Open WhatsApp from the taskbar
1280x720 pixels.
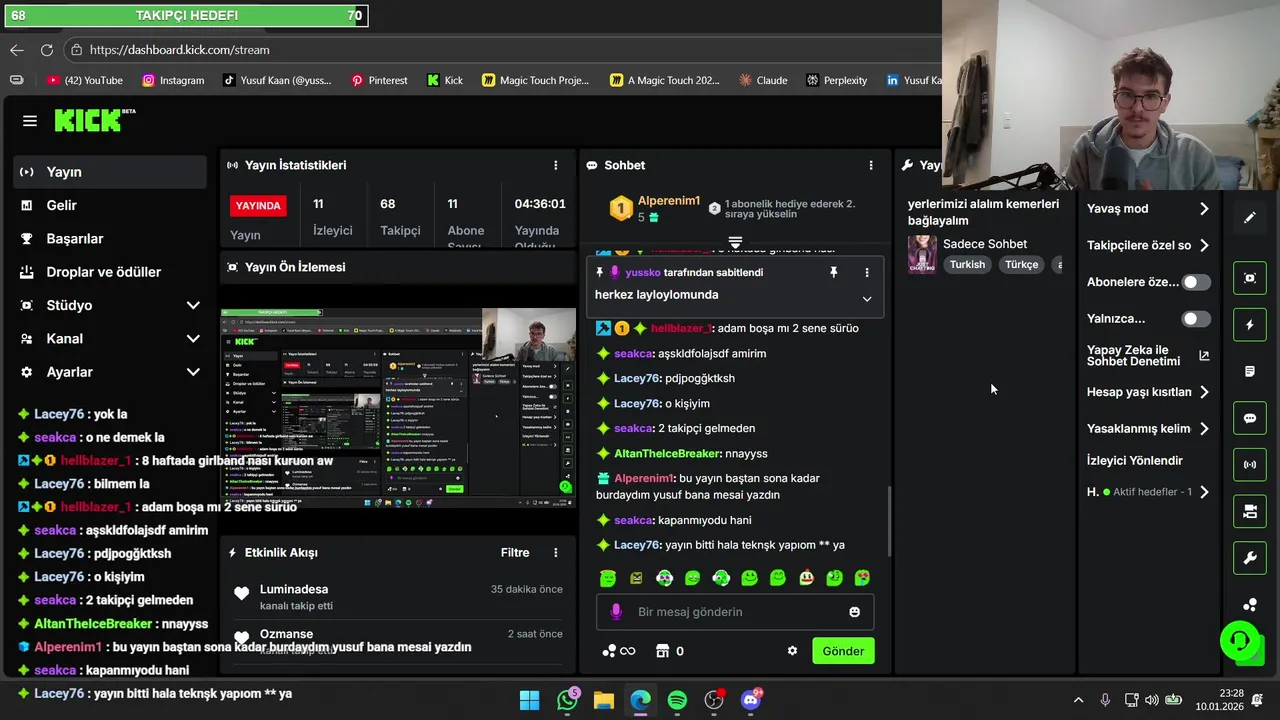click(567, 700)
